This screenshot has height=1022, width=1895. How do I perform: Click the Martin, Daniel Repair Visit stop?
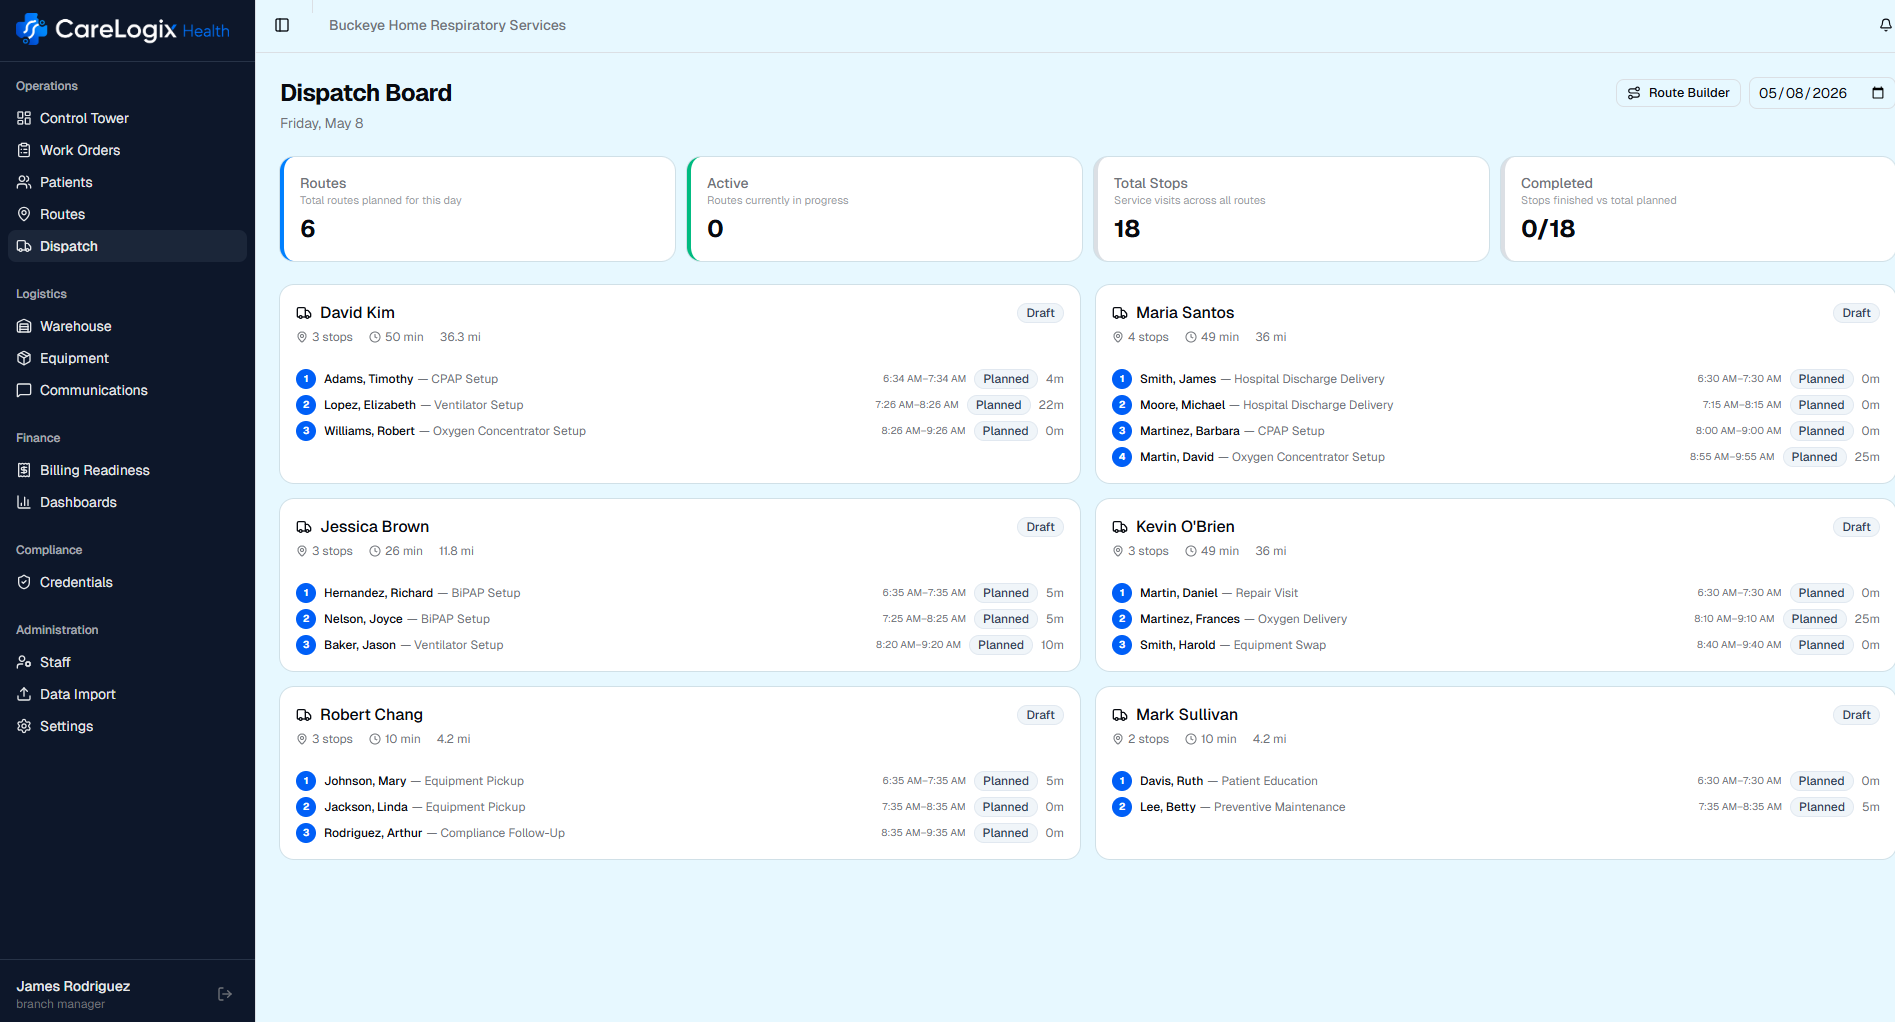[1496, 593]
